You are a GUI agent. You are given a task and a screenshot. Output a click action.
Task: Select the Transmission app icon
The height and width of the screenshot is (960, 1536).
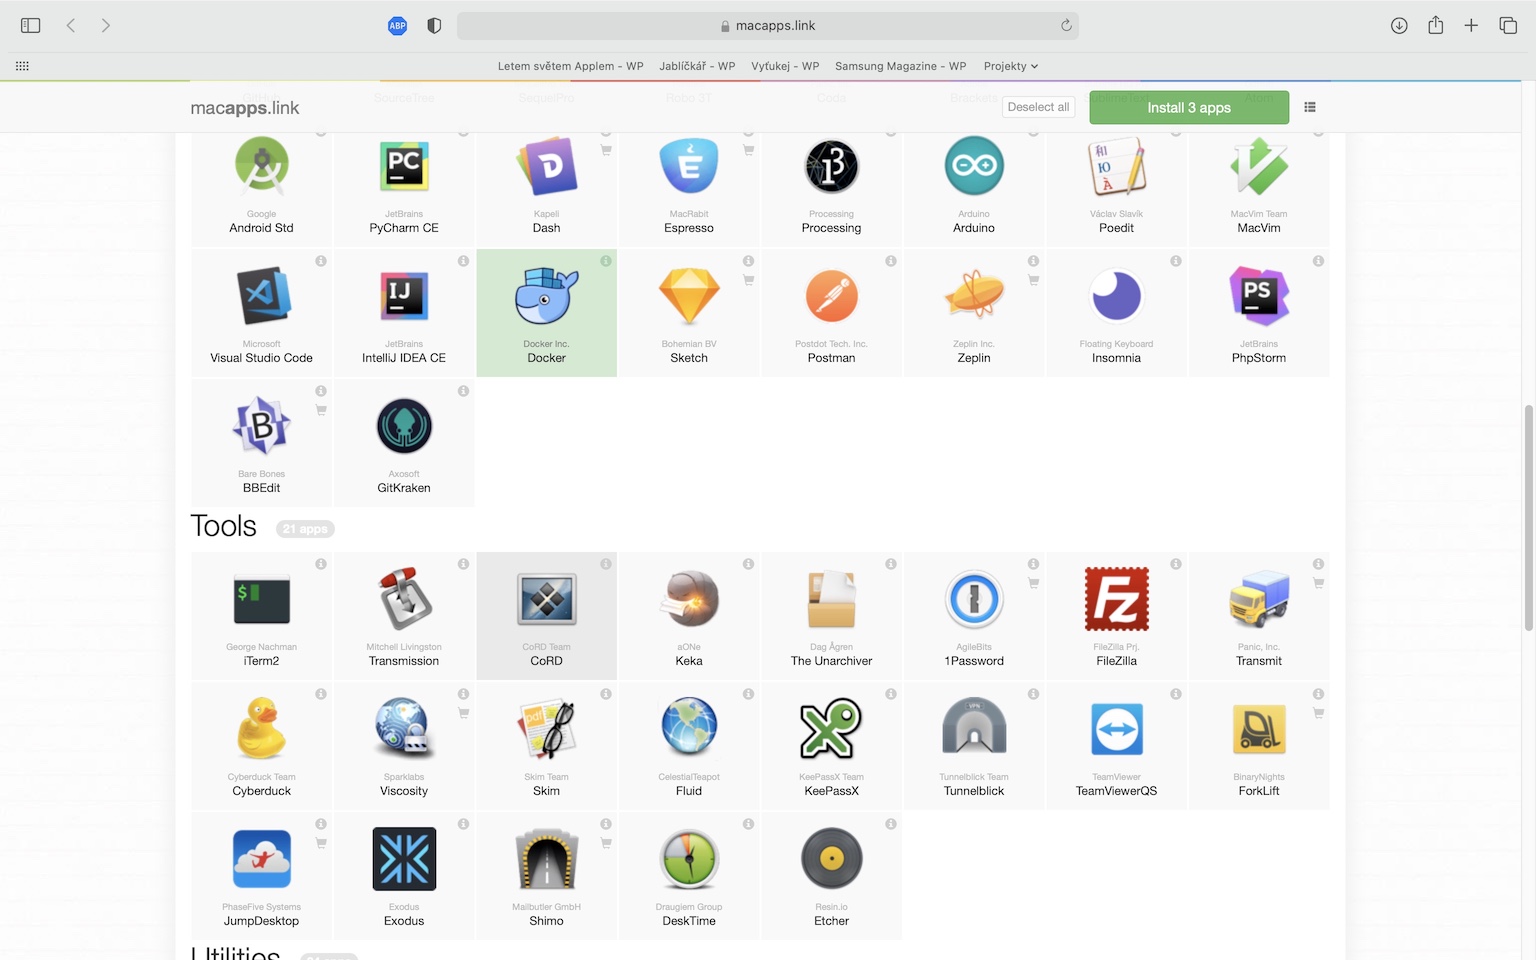[404, 599]
